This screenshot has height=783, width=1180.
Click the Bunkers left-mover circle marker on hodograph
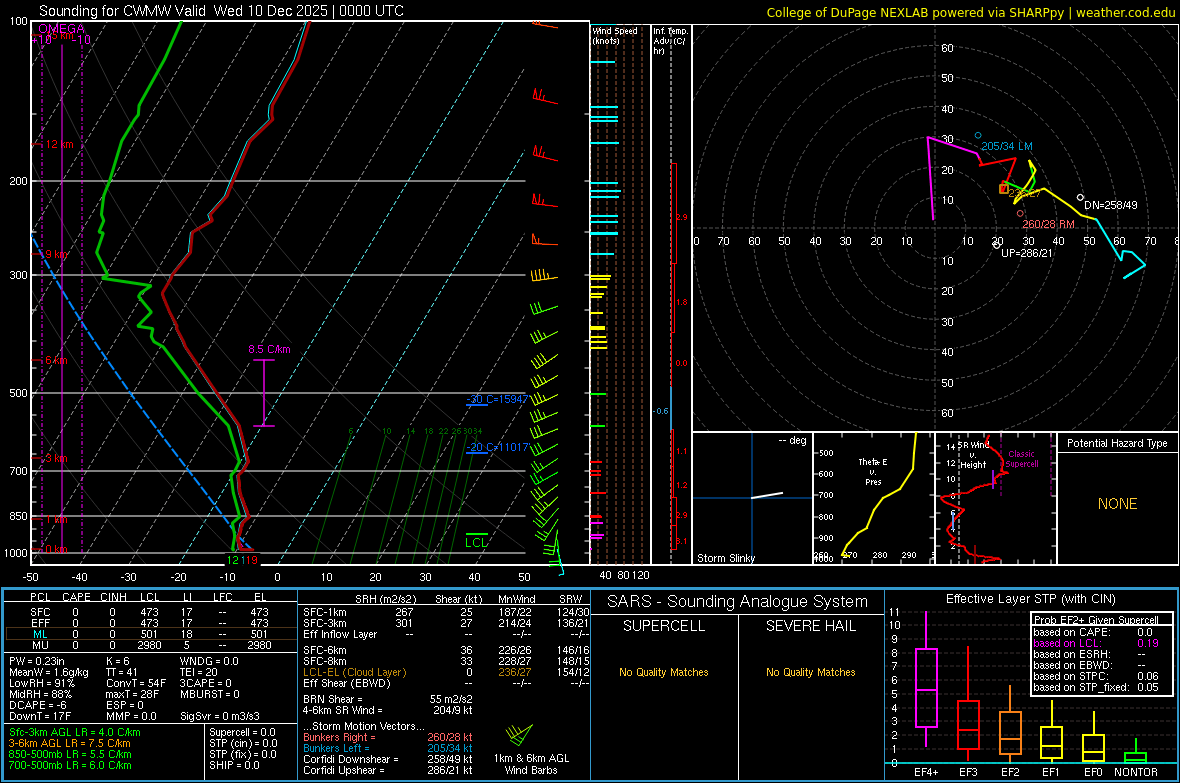pos(978,136)
